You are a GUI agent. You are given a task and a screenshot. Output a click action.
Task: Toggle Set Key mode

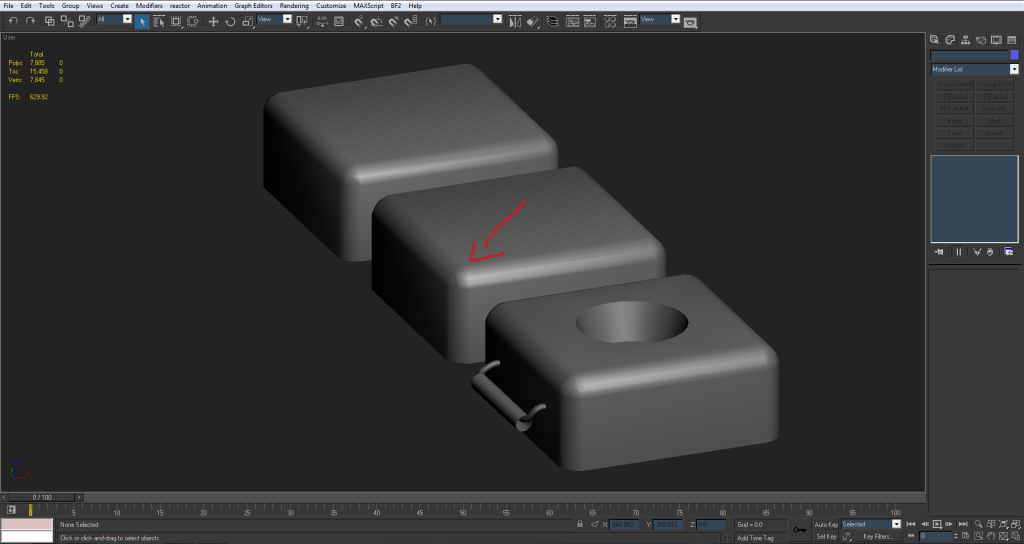825,536
